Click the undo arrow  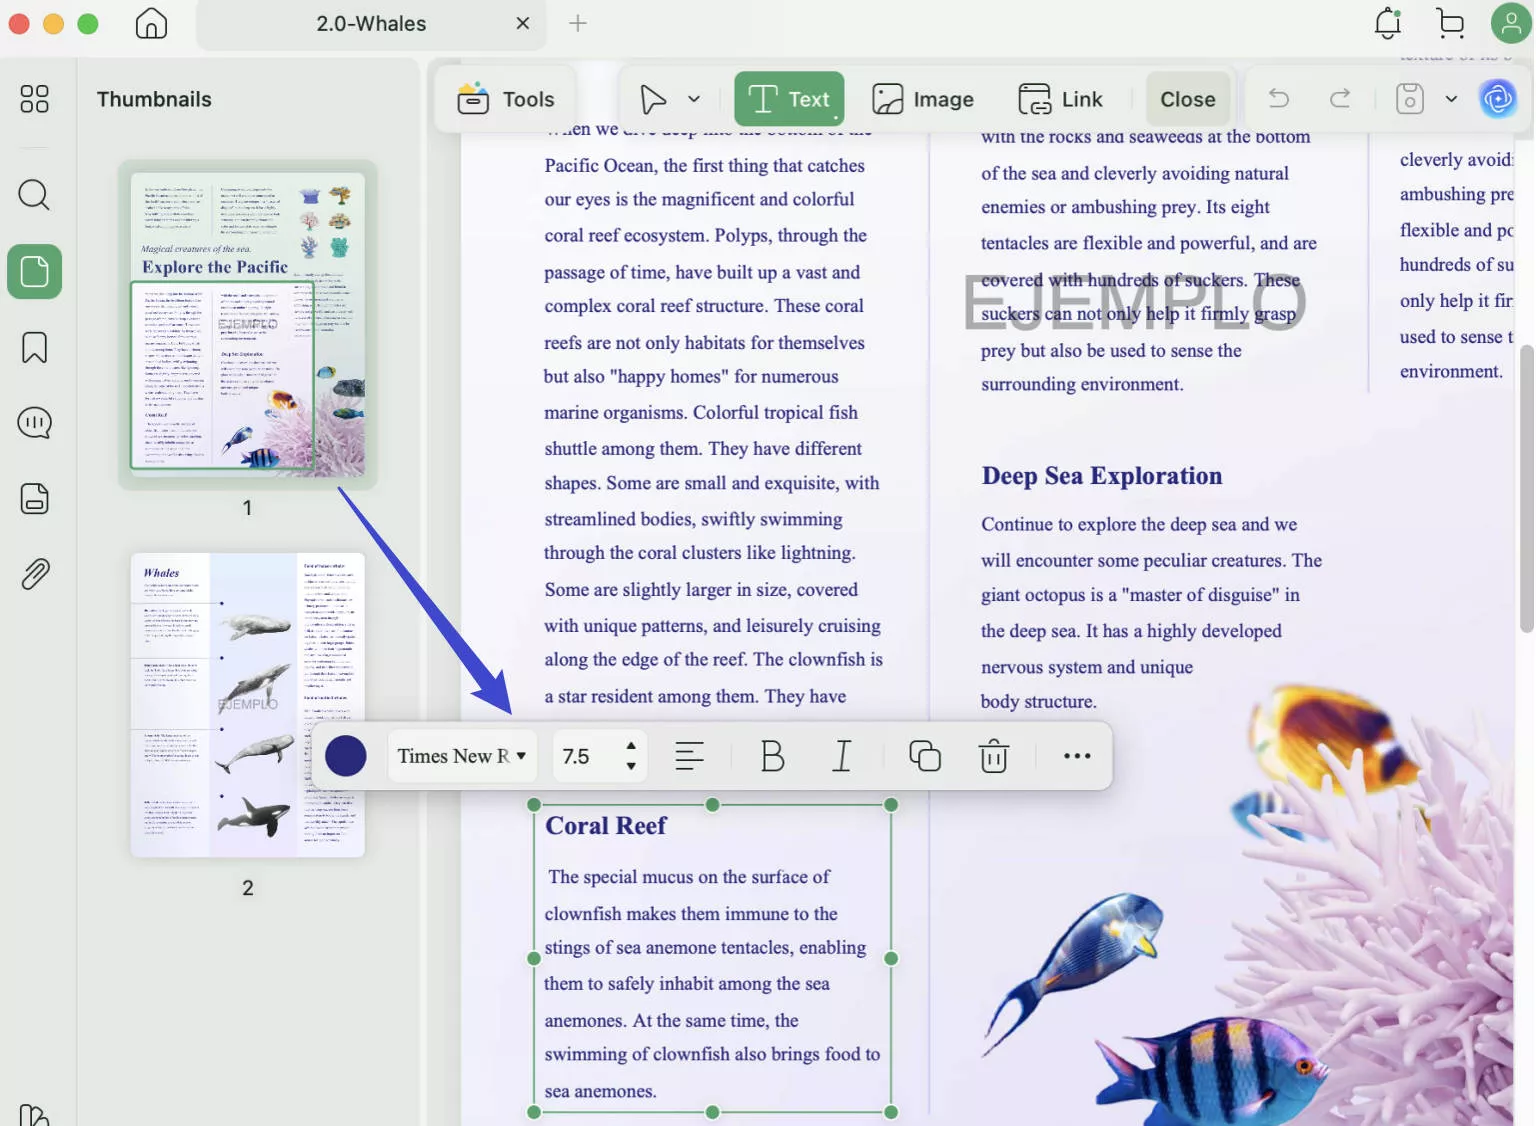tap(1278, 98)
